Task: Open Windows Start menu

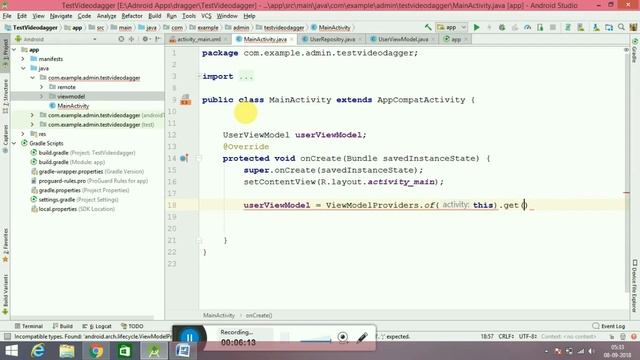Action: coord(11,351)
